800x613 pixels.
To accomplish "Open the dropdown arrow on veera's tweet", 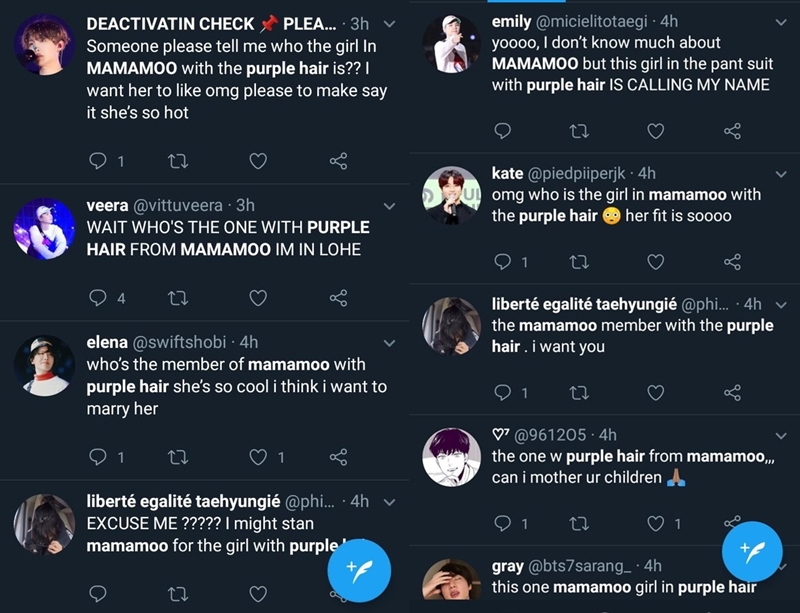I will click(389, 206).
